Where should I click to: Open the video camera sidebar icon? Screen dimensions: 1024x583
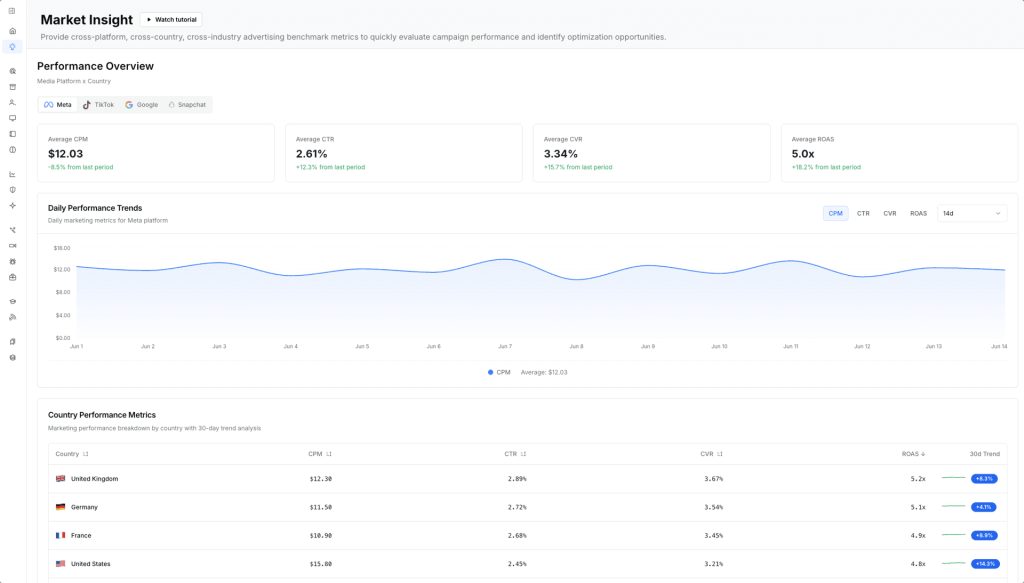12,245
